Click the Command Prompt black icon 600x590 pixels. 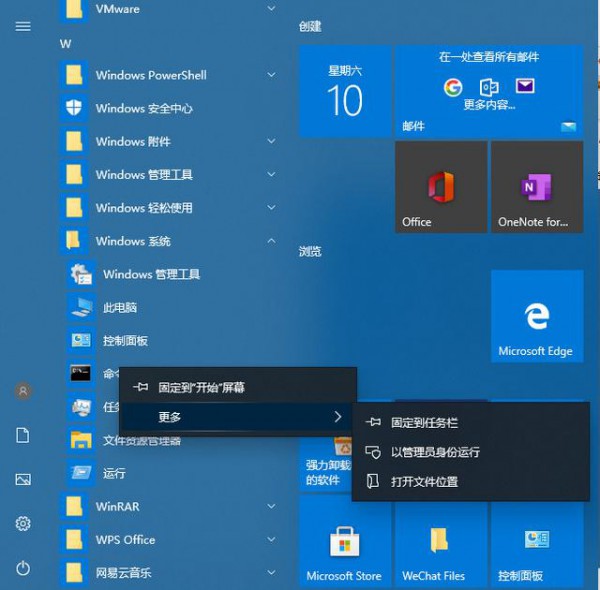pyautogui.click(x=81, y=373)
